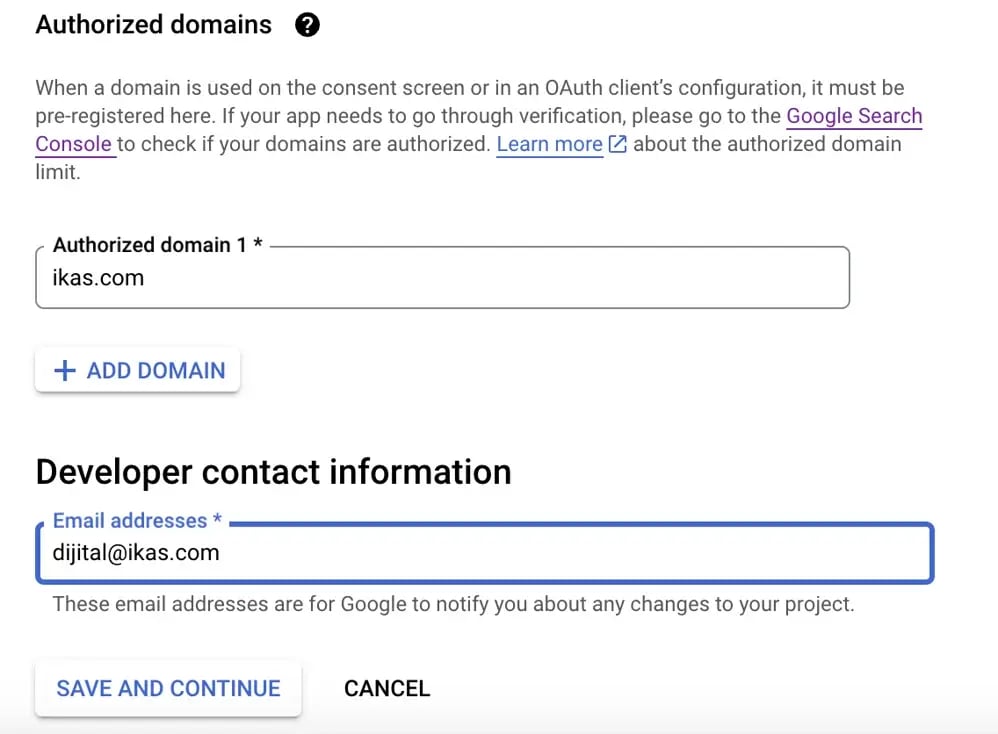Click the Authorized domain 1 label
The width and height of the screenshot is (998, 734).
pyautogui.click(x=157, y=244)
